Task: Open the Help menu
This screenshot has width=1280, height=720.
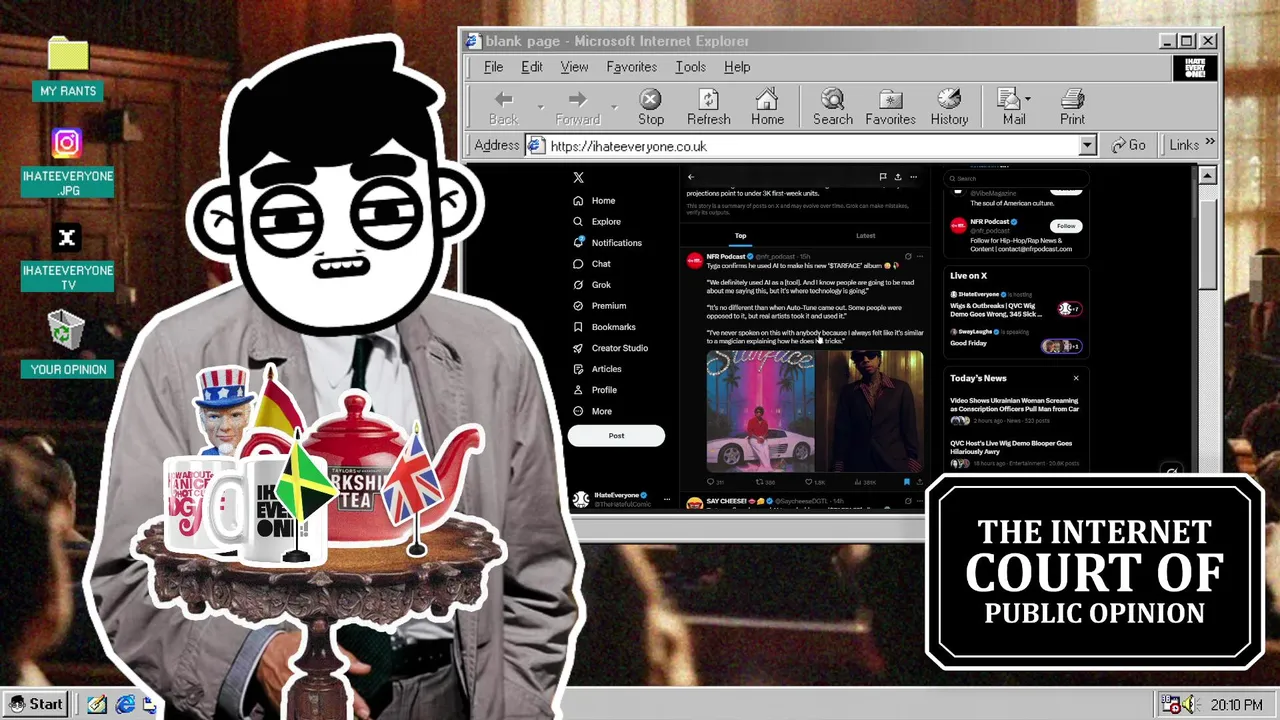Action: coord(737,67)
